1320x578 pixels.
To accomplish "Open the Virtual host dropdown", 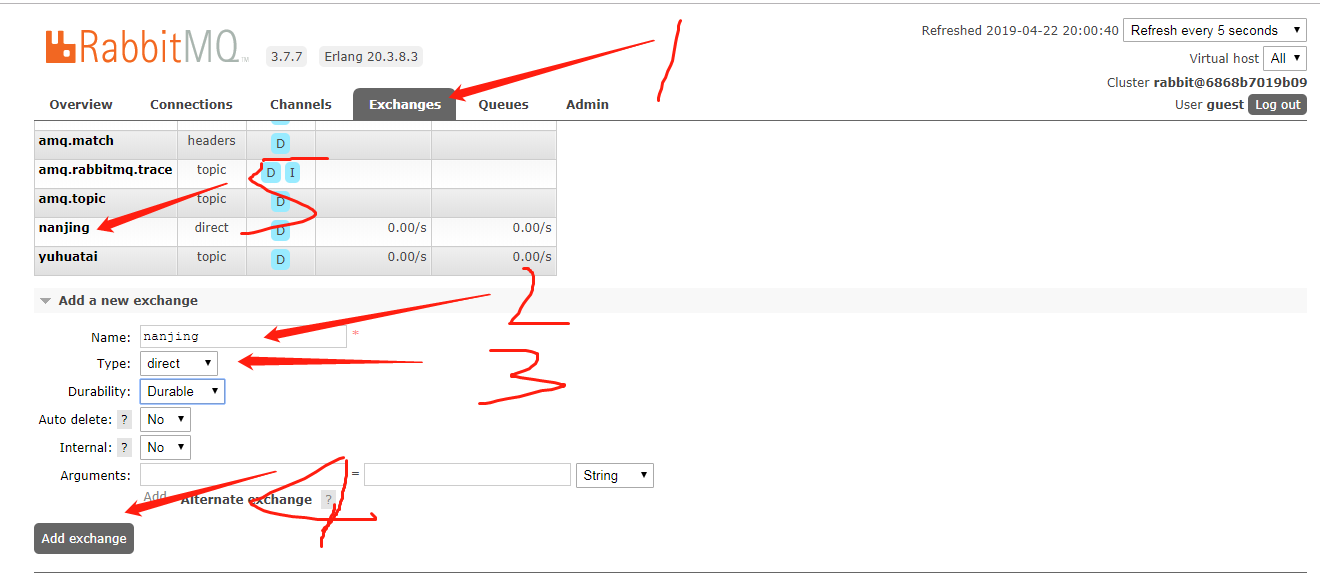I will pyautogui.click(x=1285, y=58).
